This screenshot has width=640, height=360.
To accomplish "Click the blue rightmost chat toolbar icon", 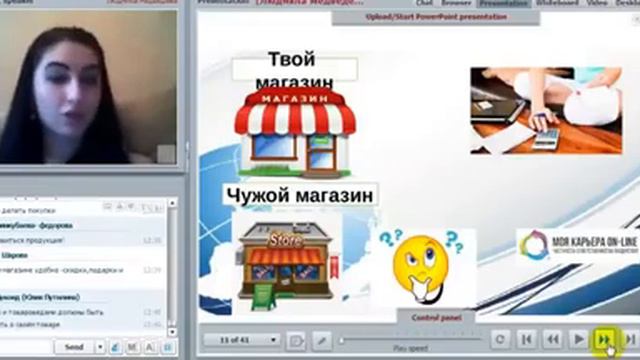I will click(x=167, y=347).
